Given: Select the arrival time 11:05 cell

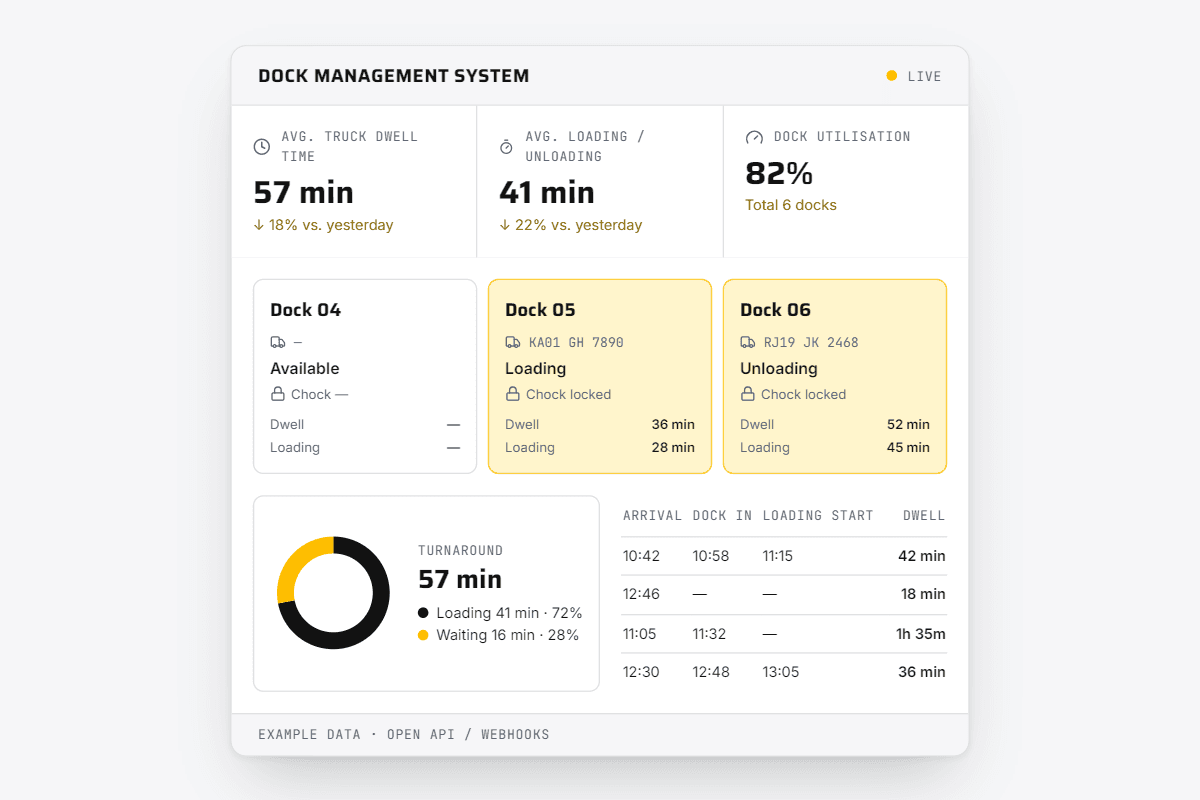Looking at the screenshot, I should click(640, 633).
